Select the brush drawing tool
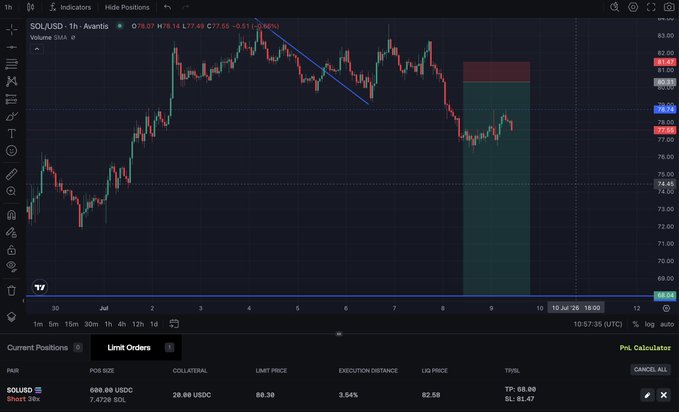The width and height of the screenshot is (679, 412). 12,116
